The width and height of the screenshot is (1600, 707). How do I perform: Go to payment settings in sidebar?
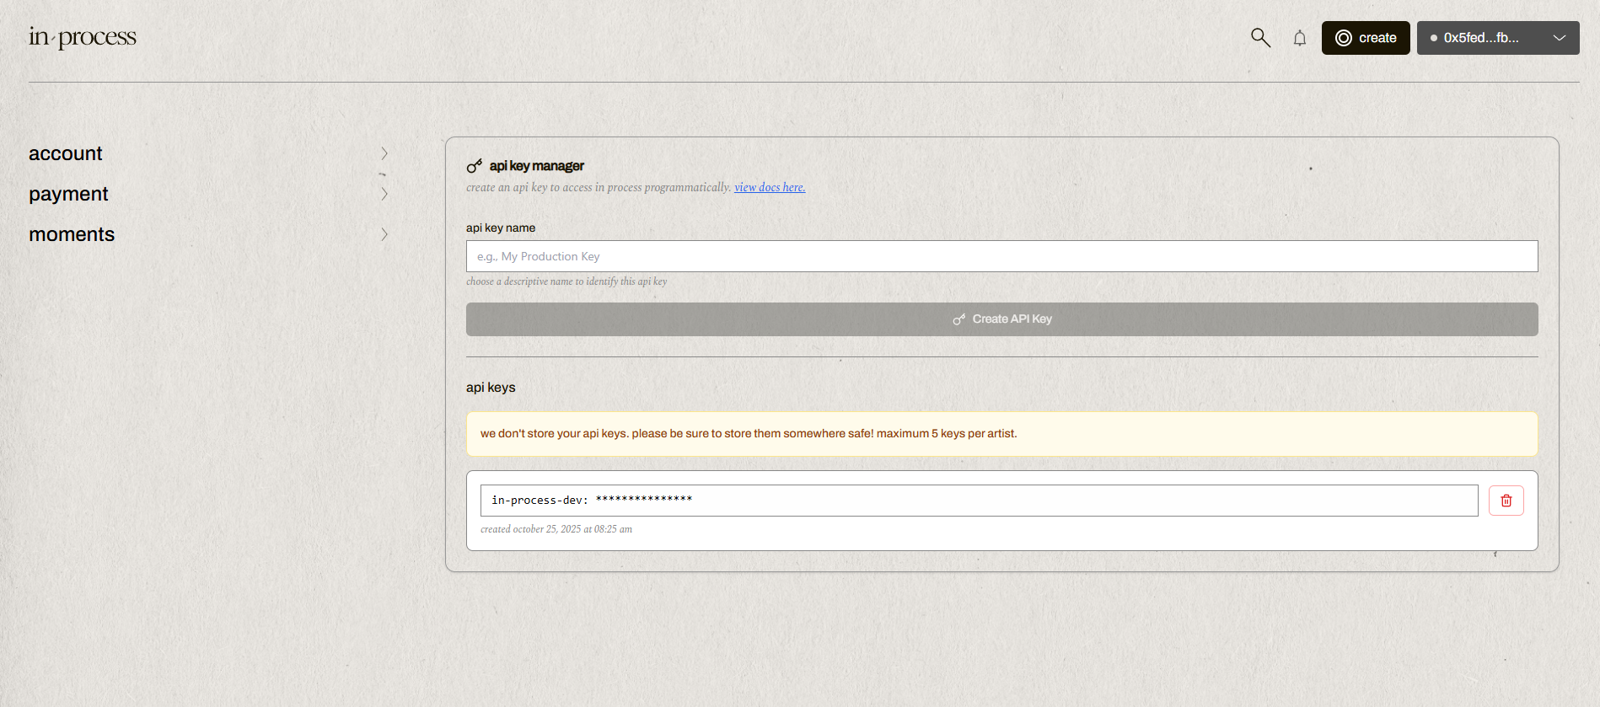[68, 194]
